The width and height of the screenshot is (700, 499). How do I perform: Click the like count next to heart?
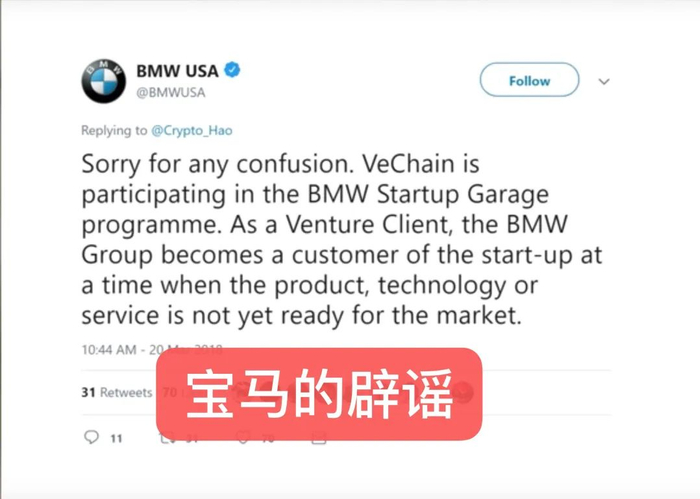click(x=268, y=439)
